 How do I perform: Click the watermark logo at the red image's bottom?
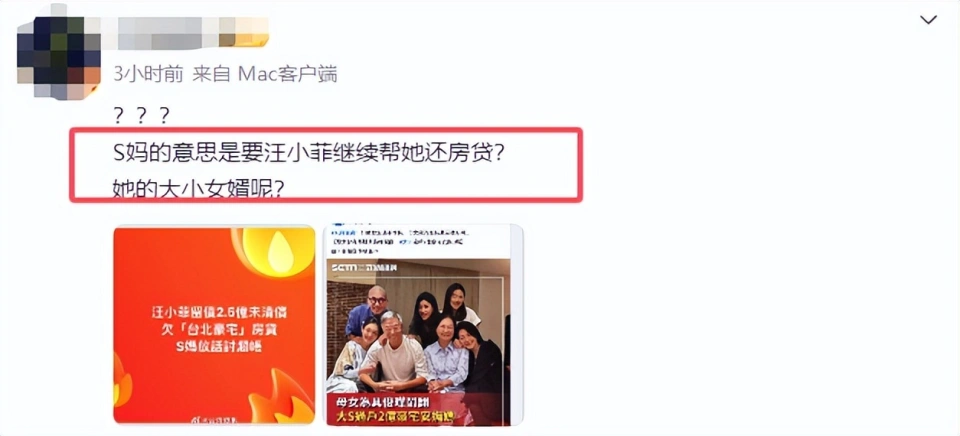214,419
